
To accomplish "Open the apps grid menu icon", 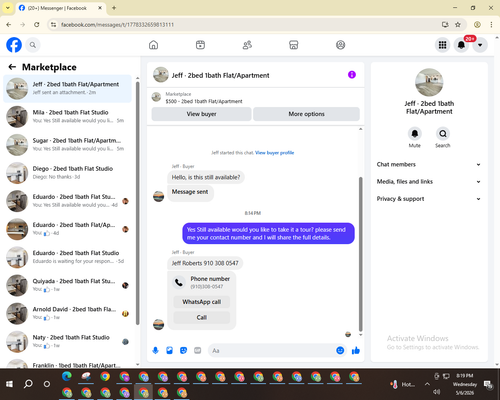I will tap(442, 45).
